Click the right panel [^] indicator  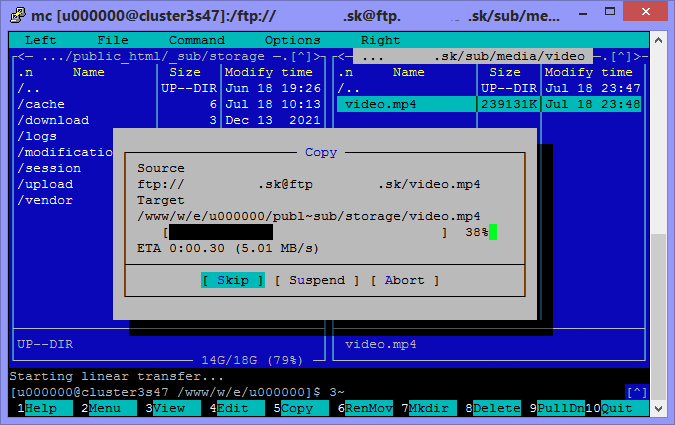624,56
